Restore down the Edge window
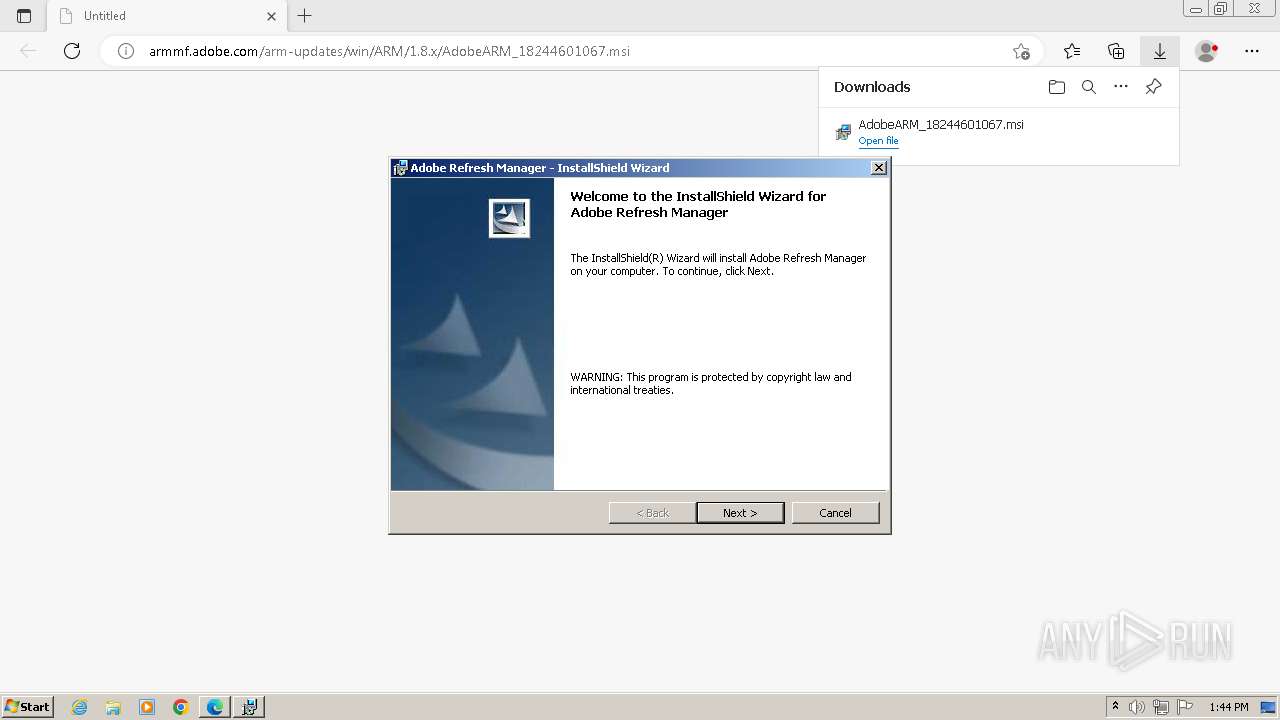This screenshot has width=1280, height=720. tap(1220, 9)
